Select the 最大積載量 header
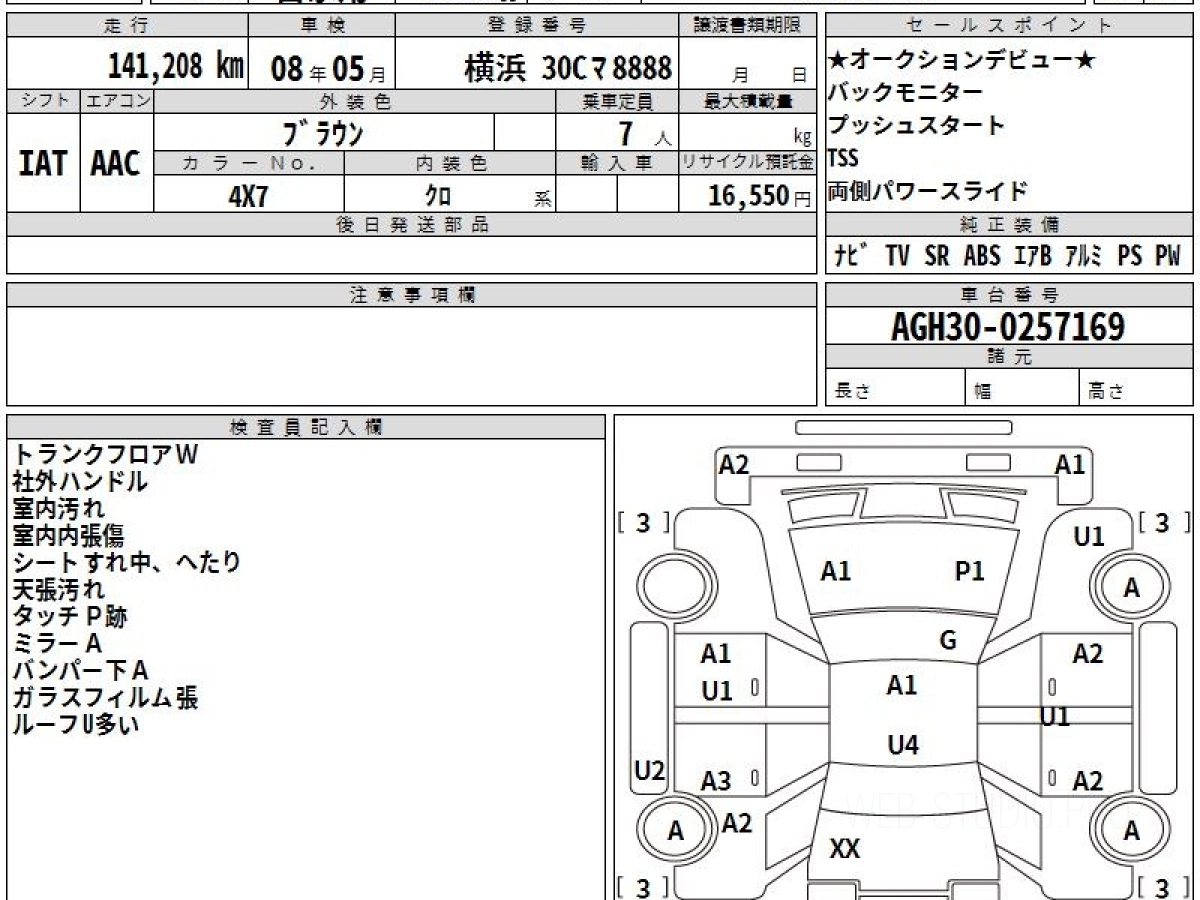This screenshot has width=1200, height=900. click(x=749, y=101)
